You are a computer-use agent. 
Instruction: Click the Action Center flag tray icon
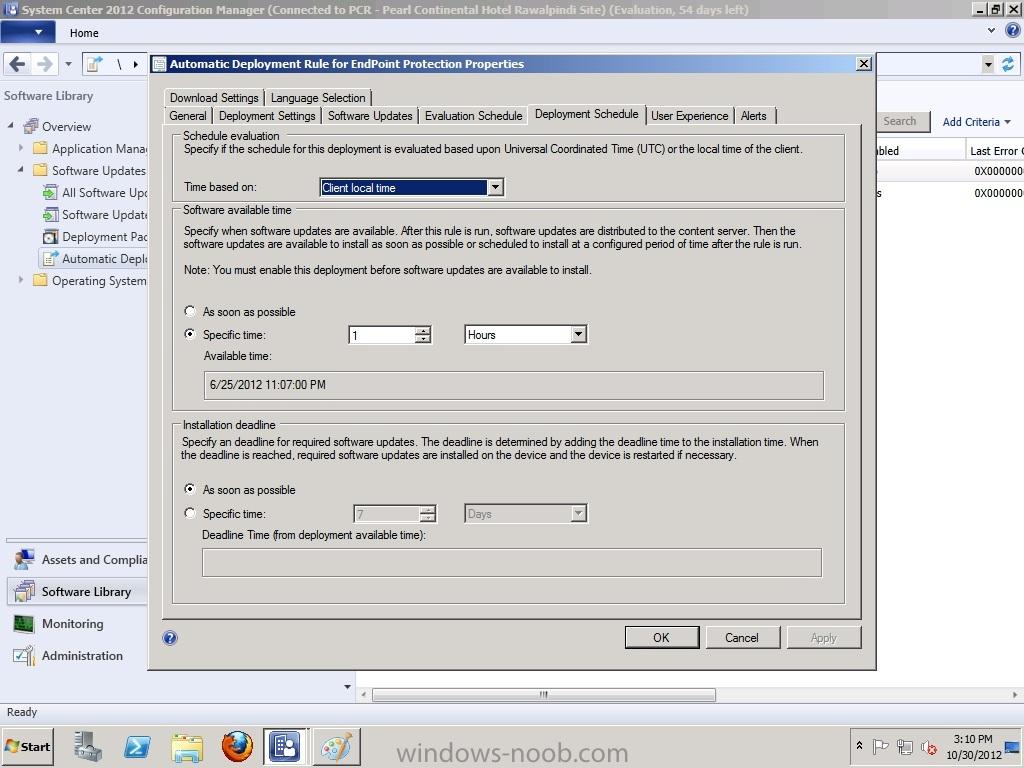click(880, 746)
